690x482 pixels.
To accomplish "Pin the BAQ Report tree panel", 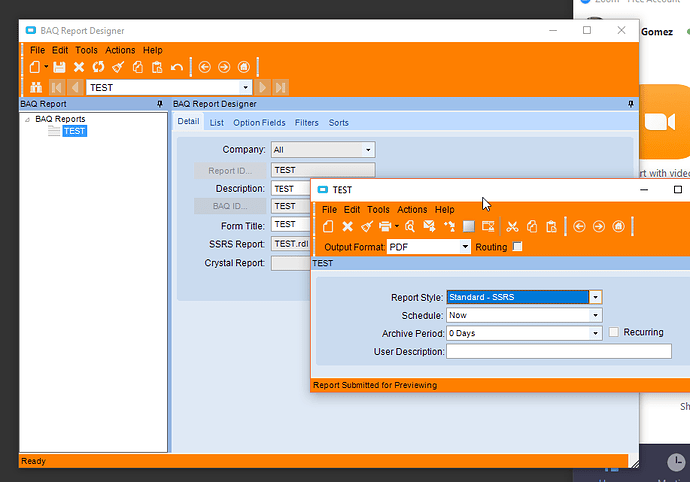I will (x=160, y=104).
